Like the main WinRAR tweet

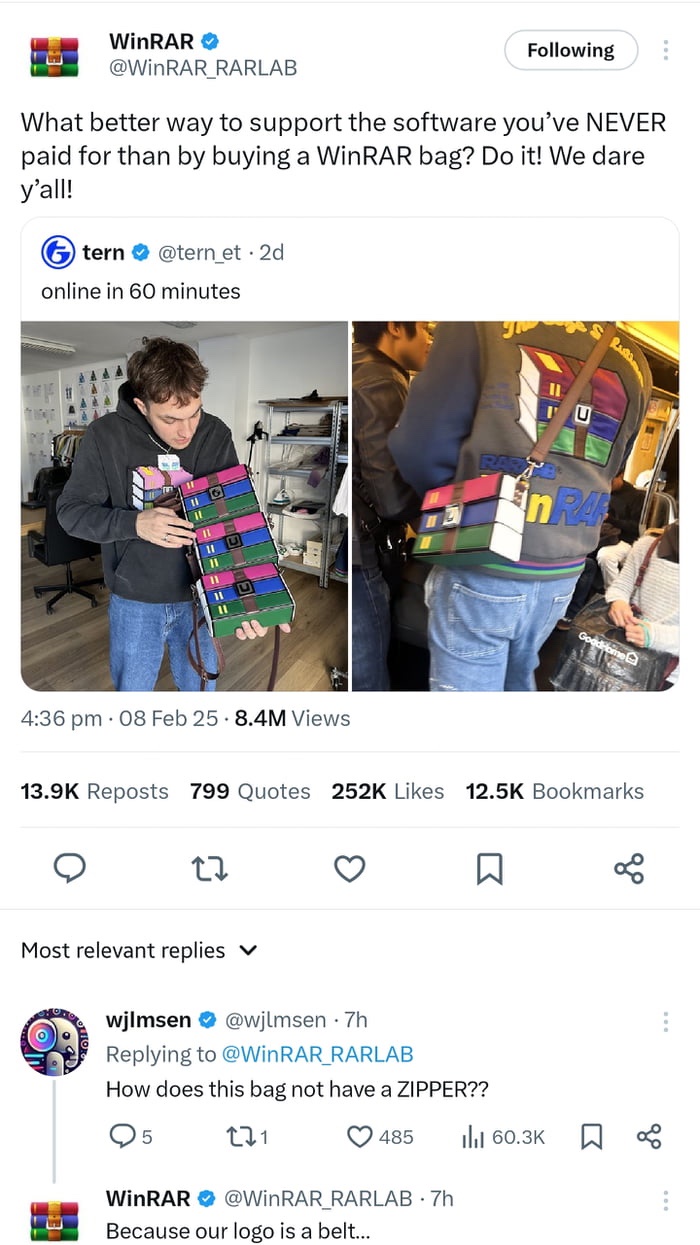(x=349, y=869)
